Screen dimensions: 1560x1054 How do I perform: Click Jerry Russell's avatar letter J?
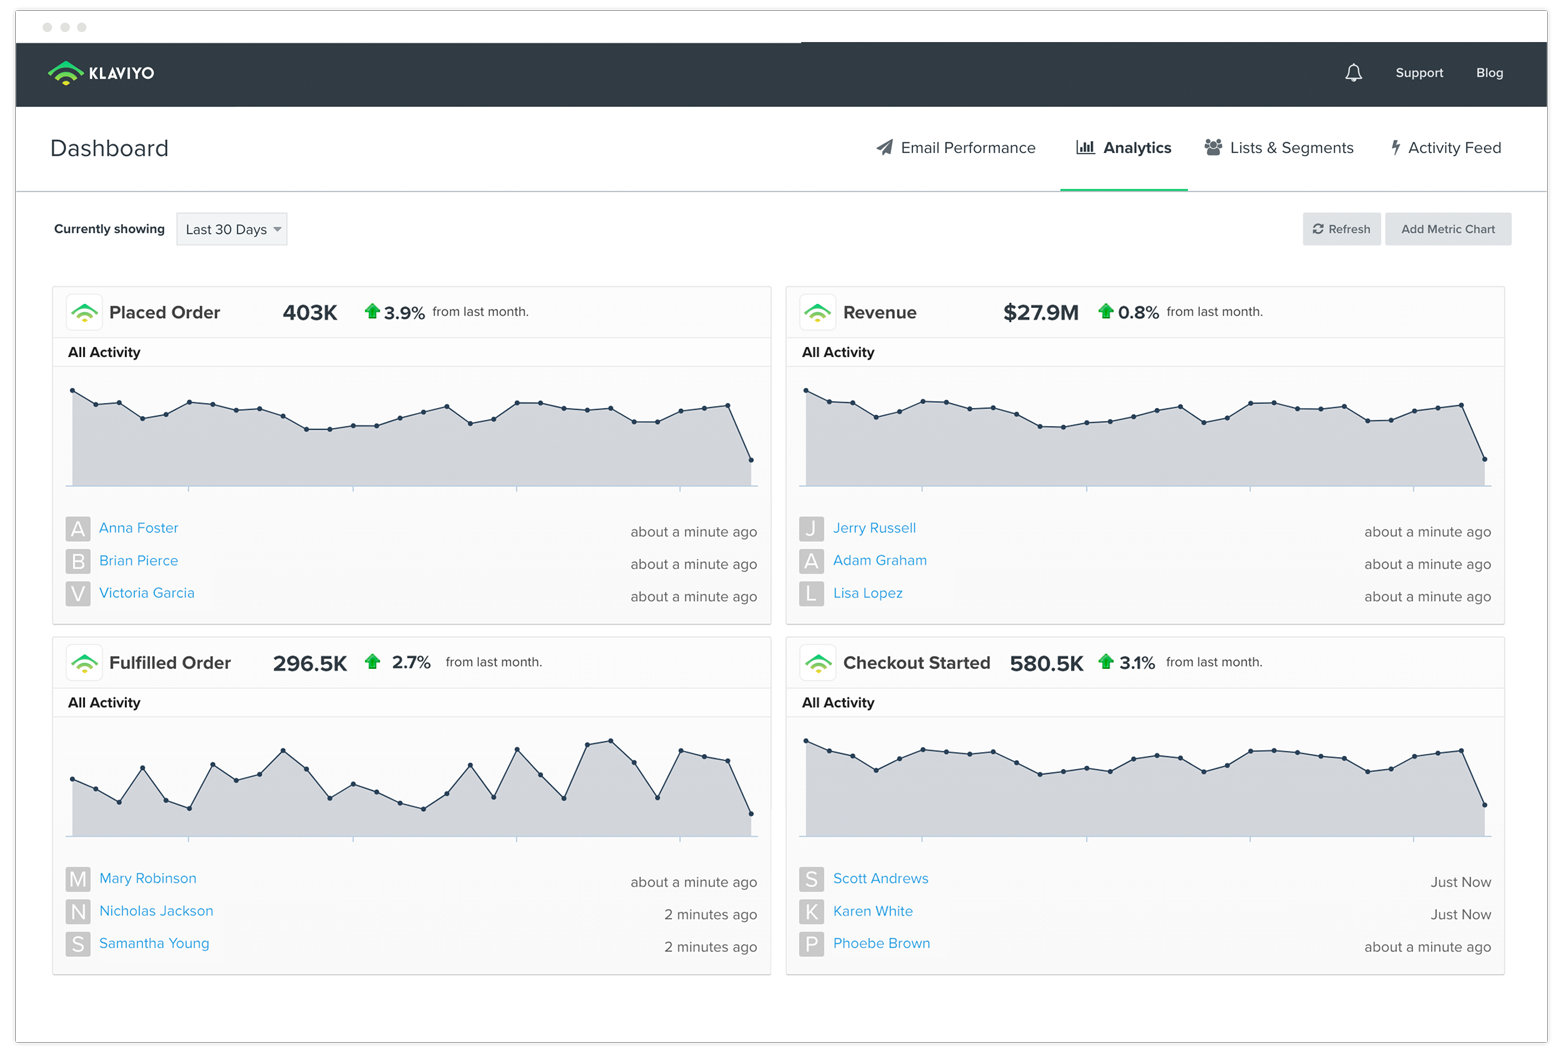click(x=812, y=529)
